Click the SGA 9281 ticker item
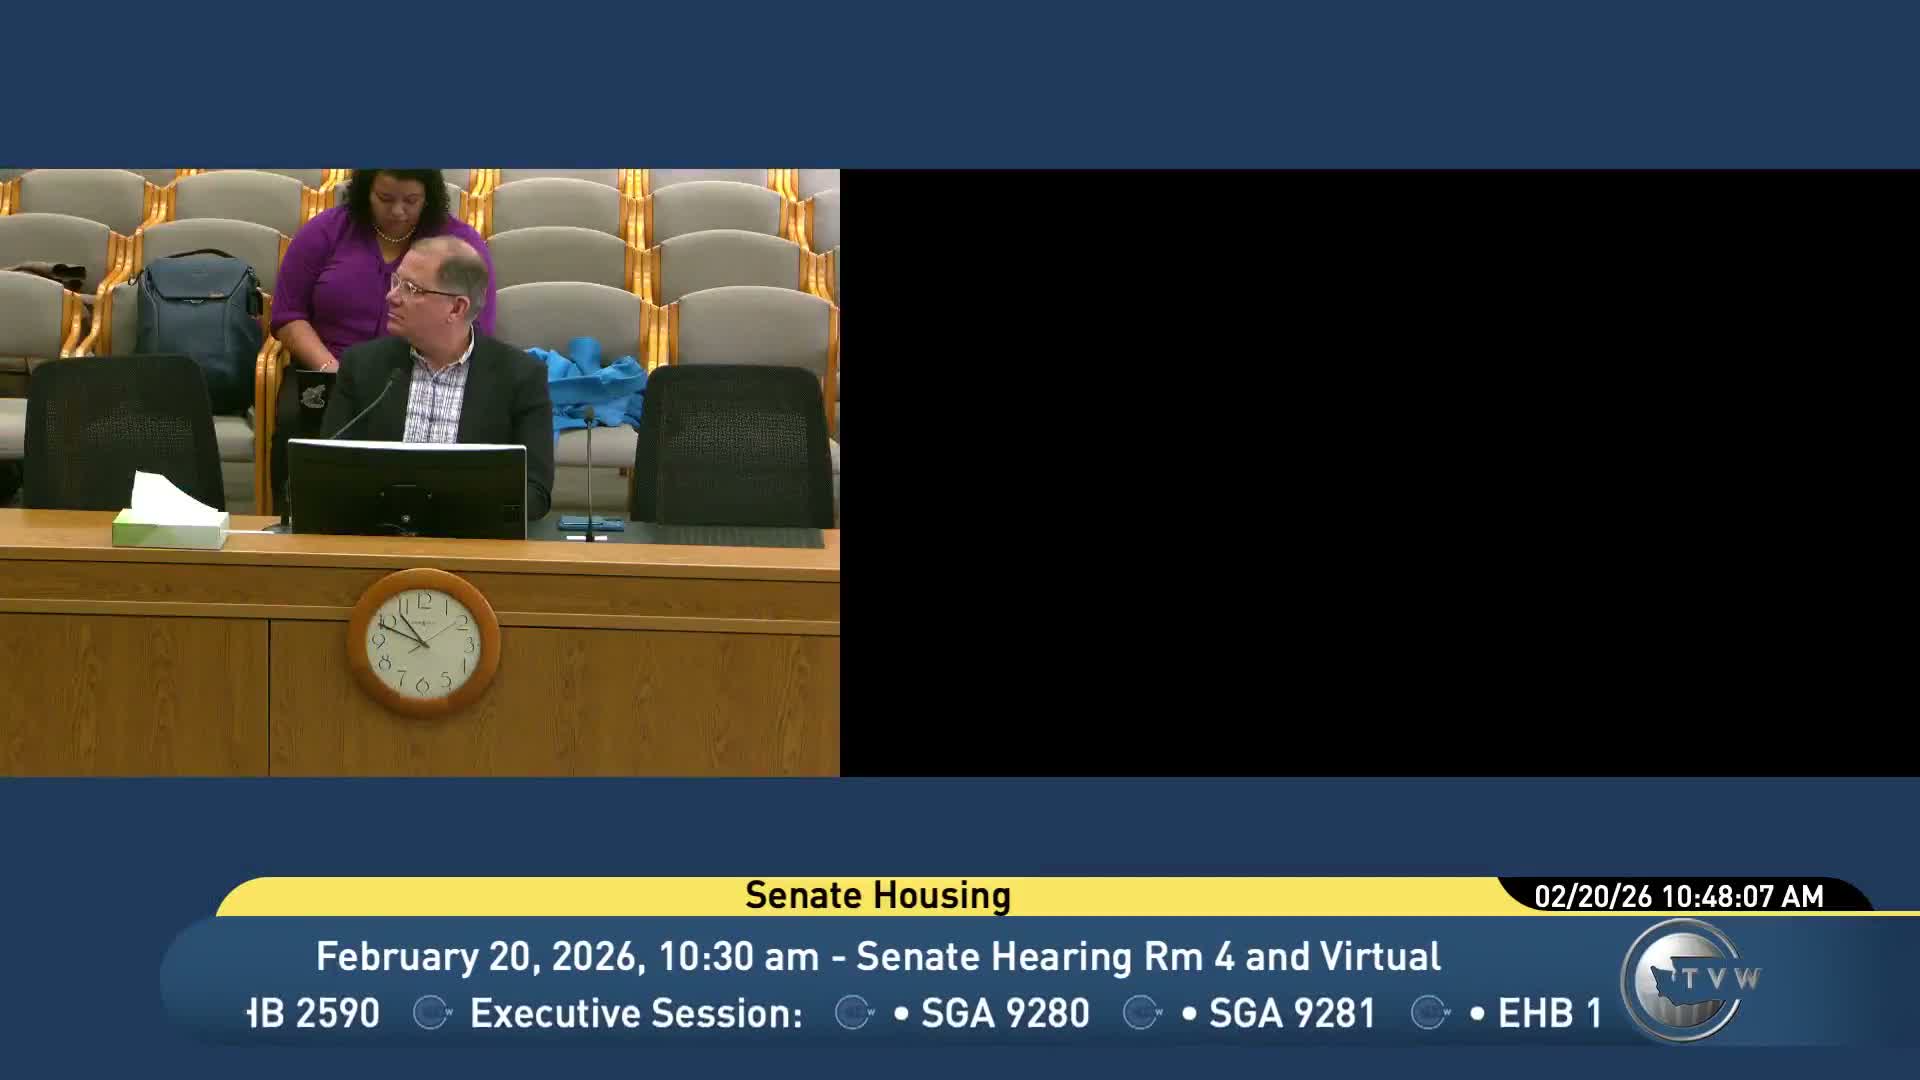This screenshot has width=1920, height=1080. 1292,1013
